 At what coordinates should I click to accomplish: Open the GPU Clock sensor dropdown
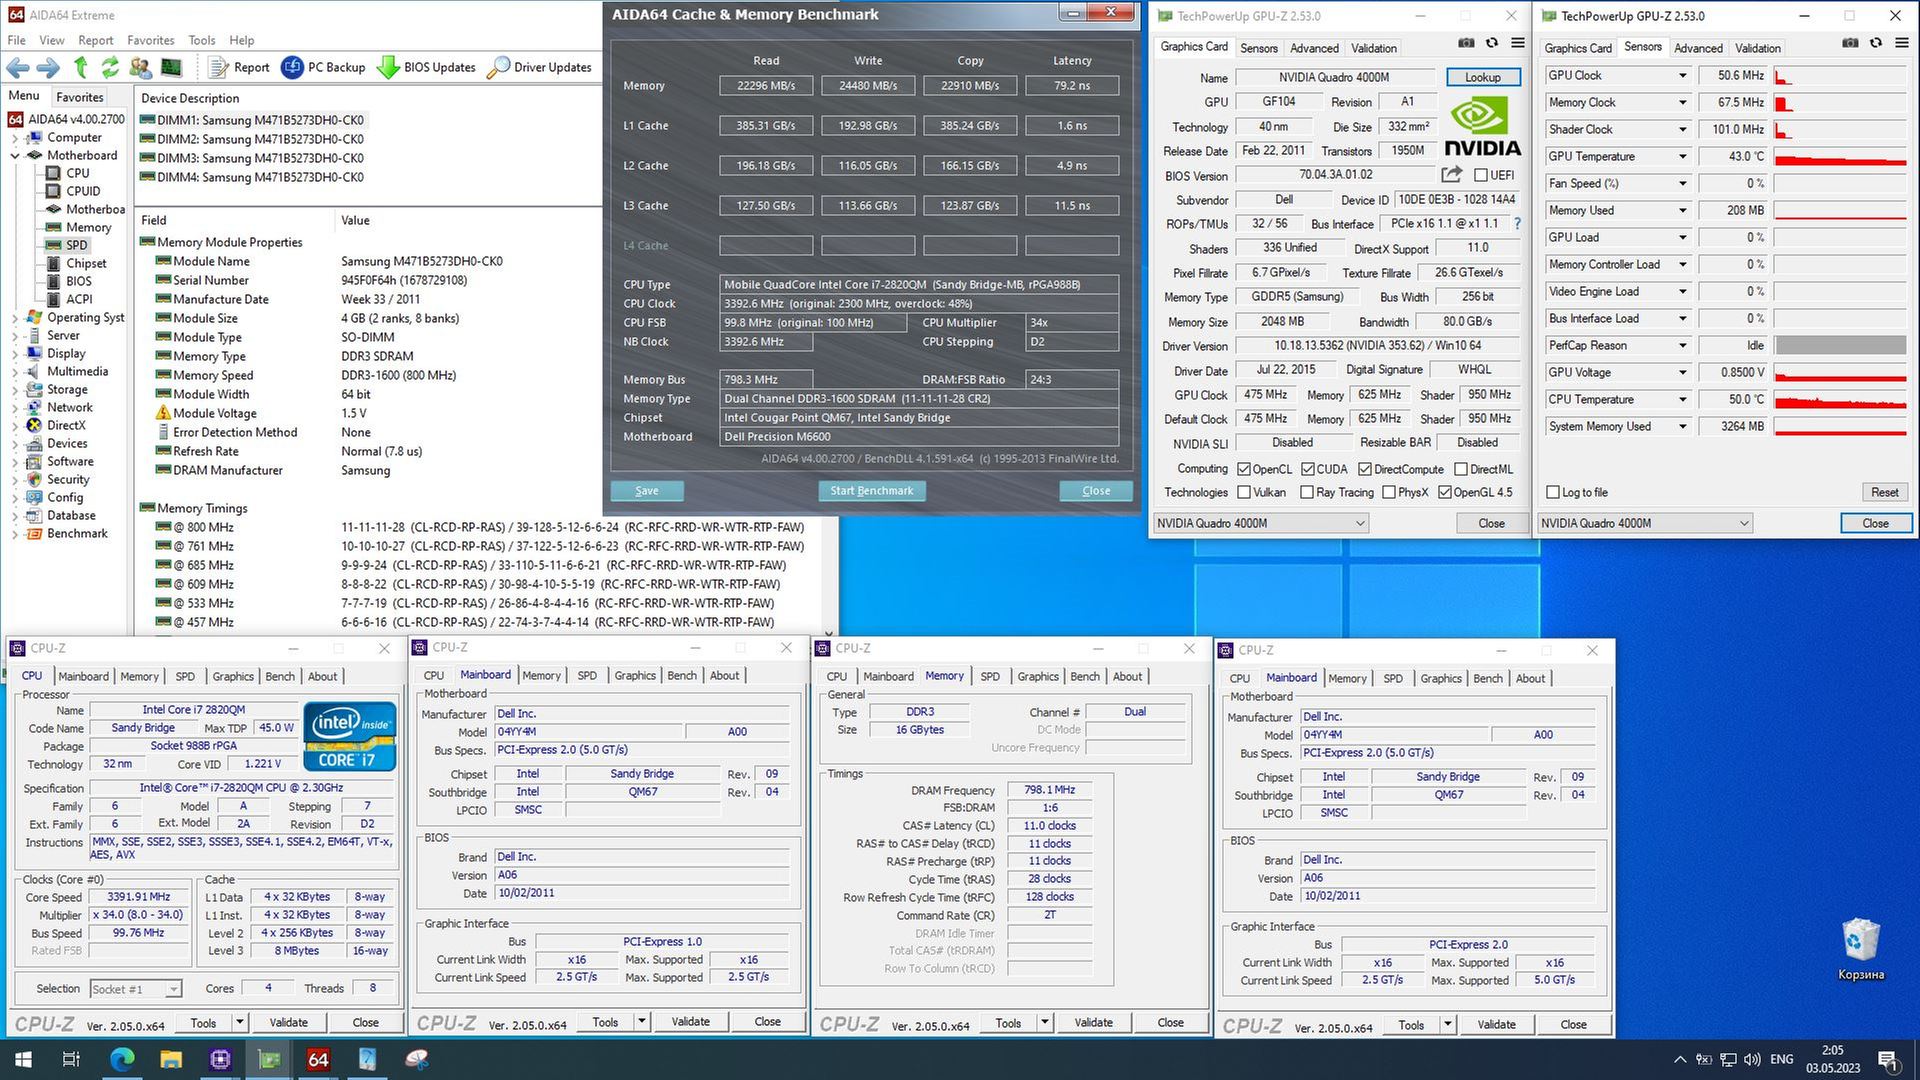pyautogui.click(x=1683, y=76)
